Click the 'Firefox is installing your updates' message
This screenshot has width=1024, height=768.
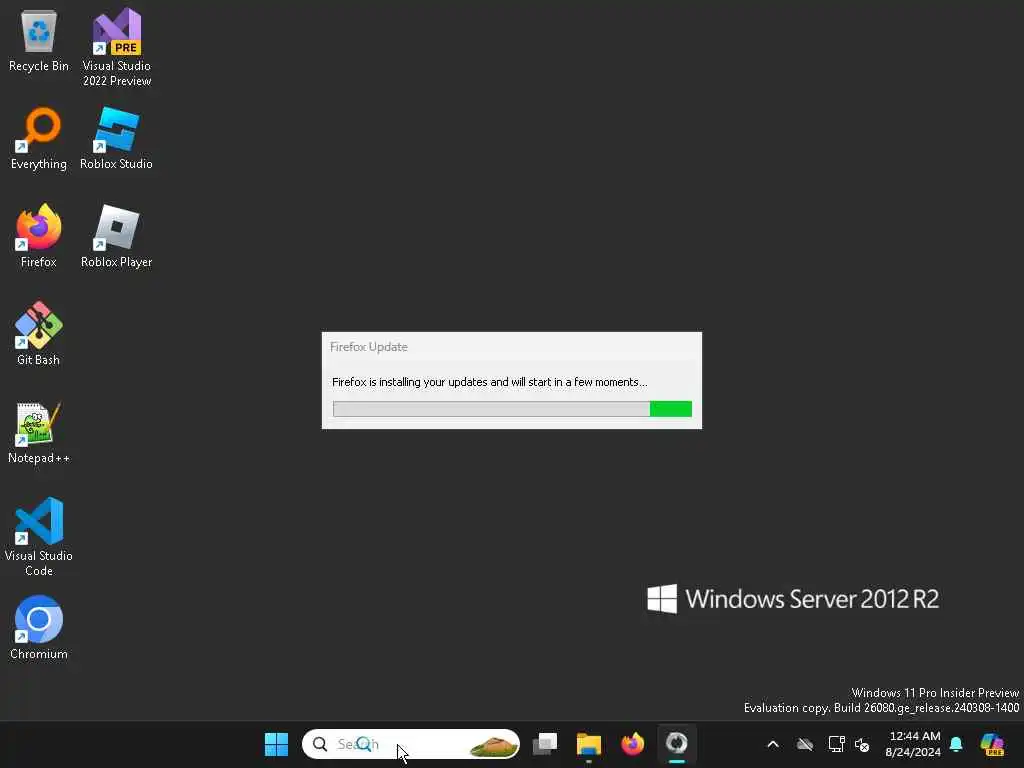(489, 382)
